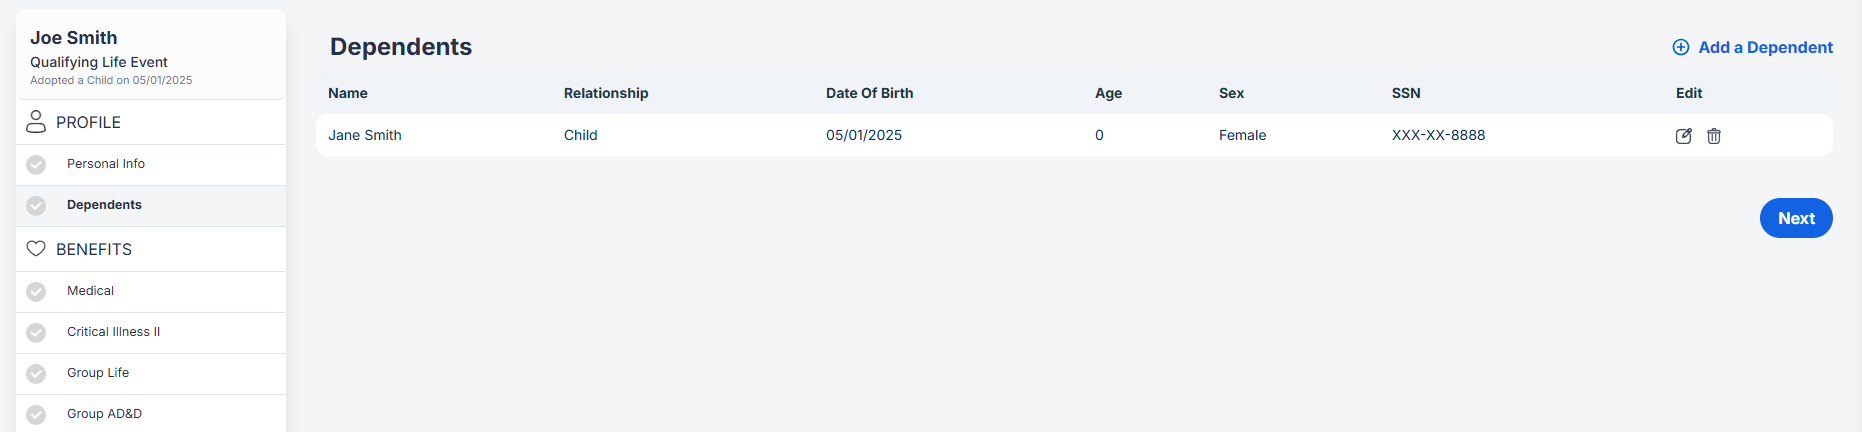Click the checkmark icon next to Group AD&D
The image size is (1862, 432).
36,415
